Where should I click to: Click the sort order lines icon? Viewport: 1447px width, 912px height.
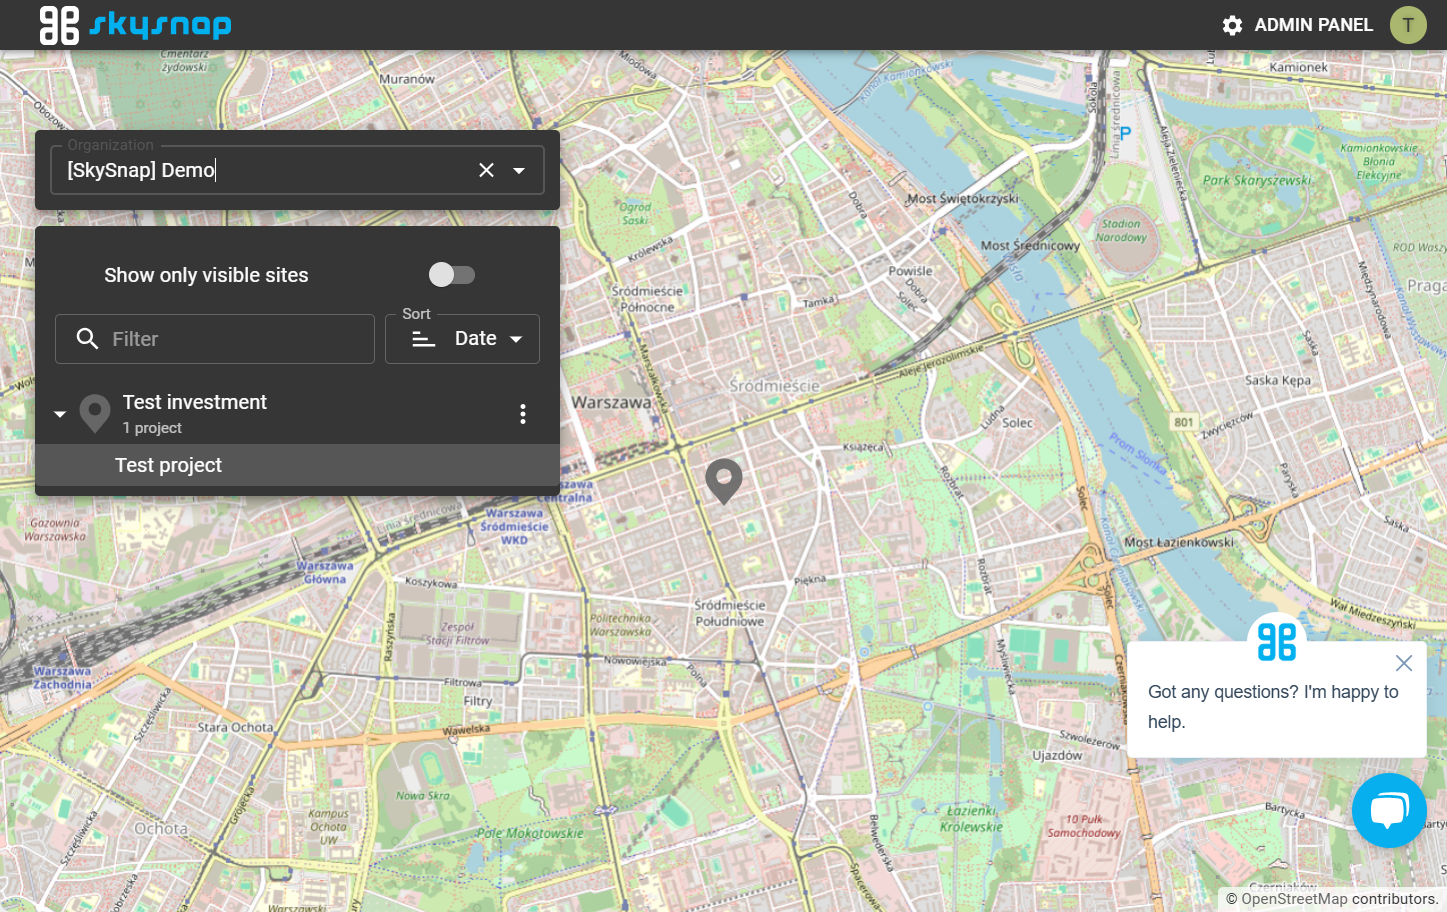(424, 339)
